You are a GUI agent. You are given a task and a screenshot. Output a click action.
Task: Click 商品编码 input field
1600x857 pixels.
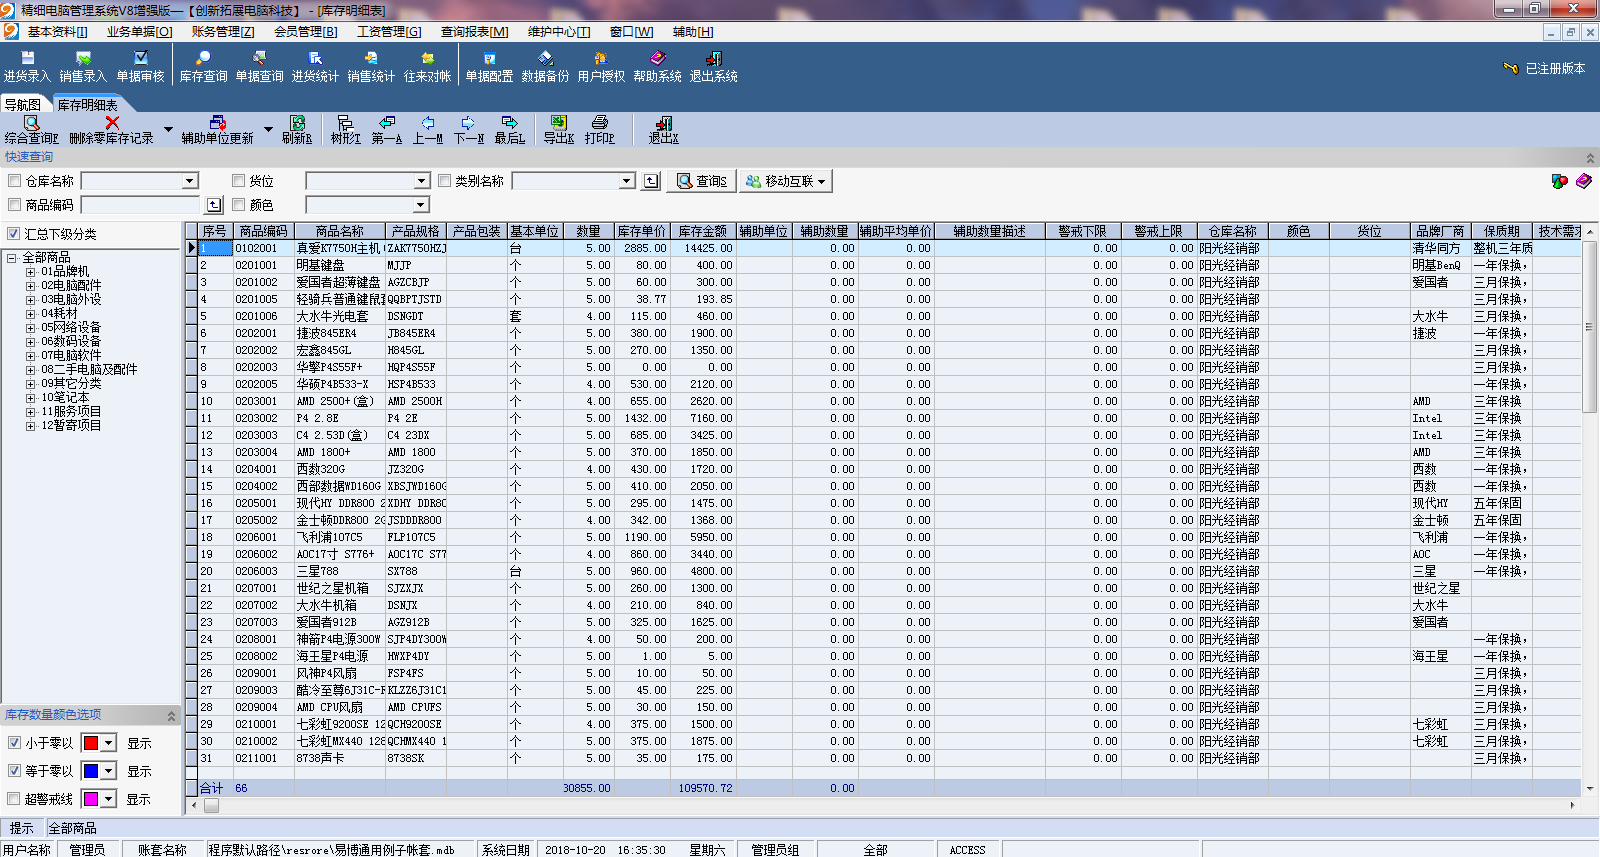click(141, 205)
